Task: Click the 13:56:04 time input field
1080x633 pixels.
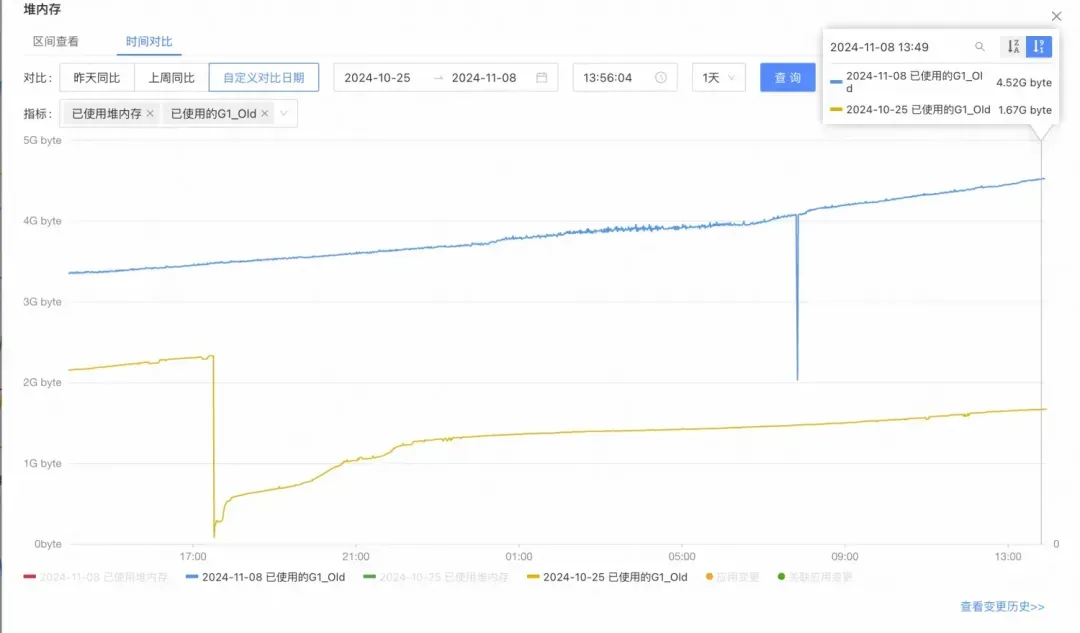Action: [612, 78]
